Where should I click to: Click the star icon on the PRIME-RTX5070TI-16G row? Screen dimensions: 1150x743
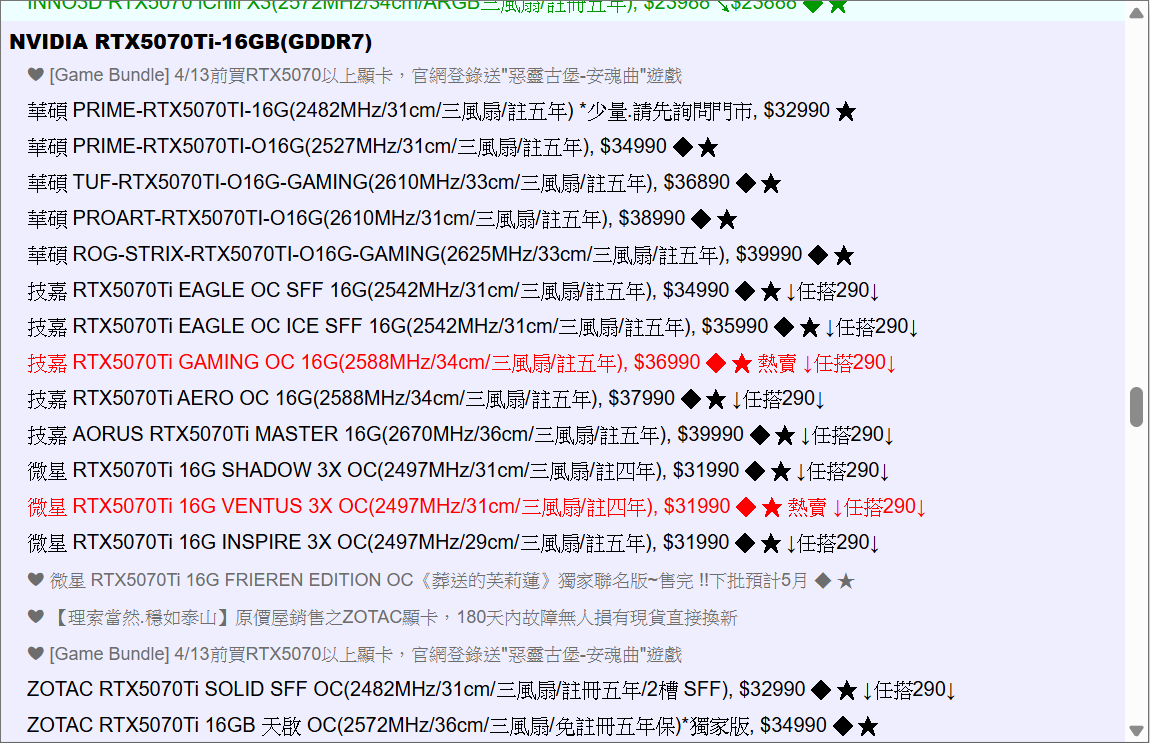846,111
